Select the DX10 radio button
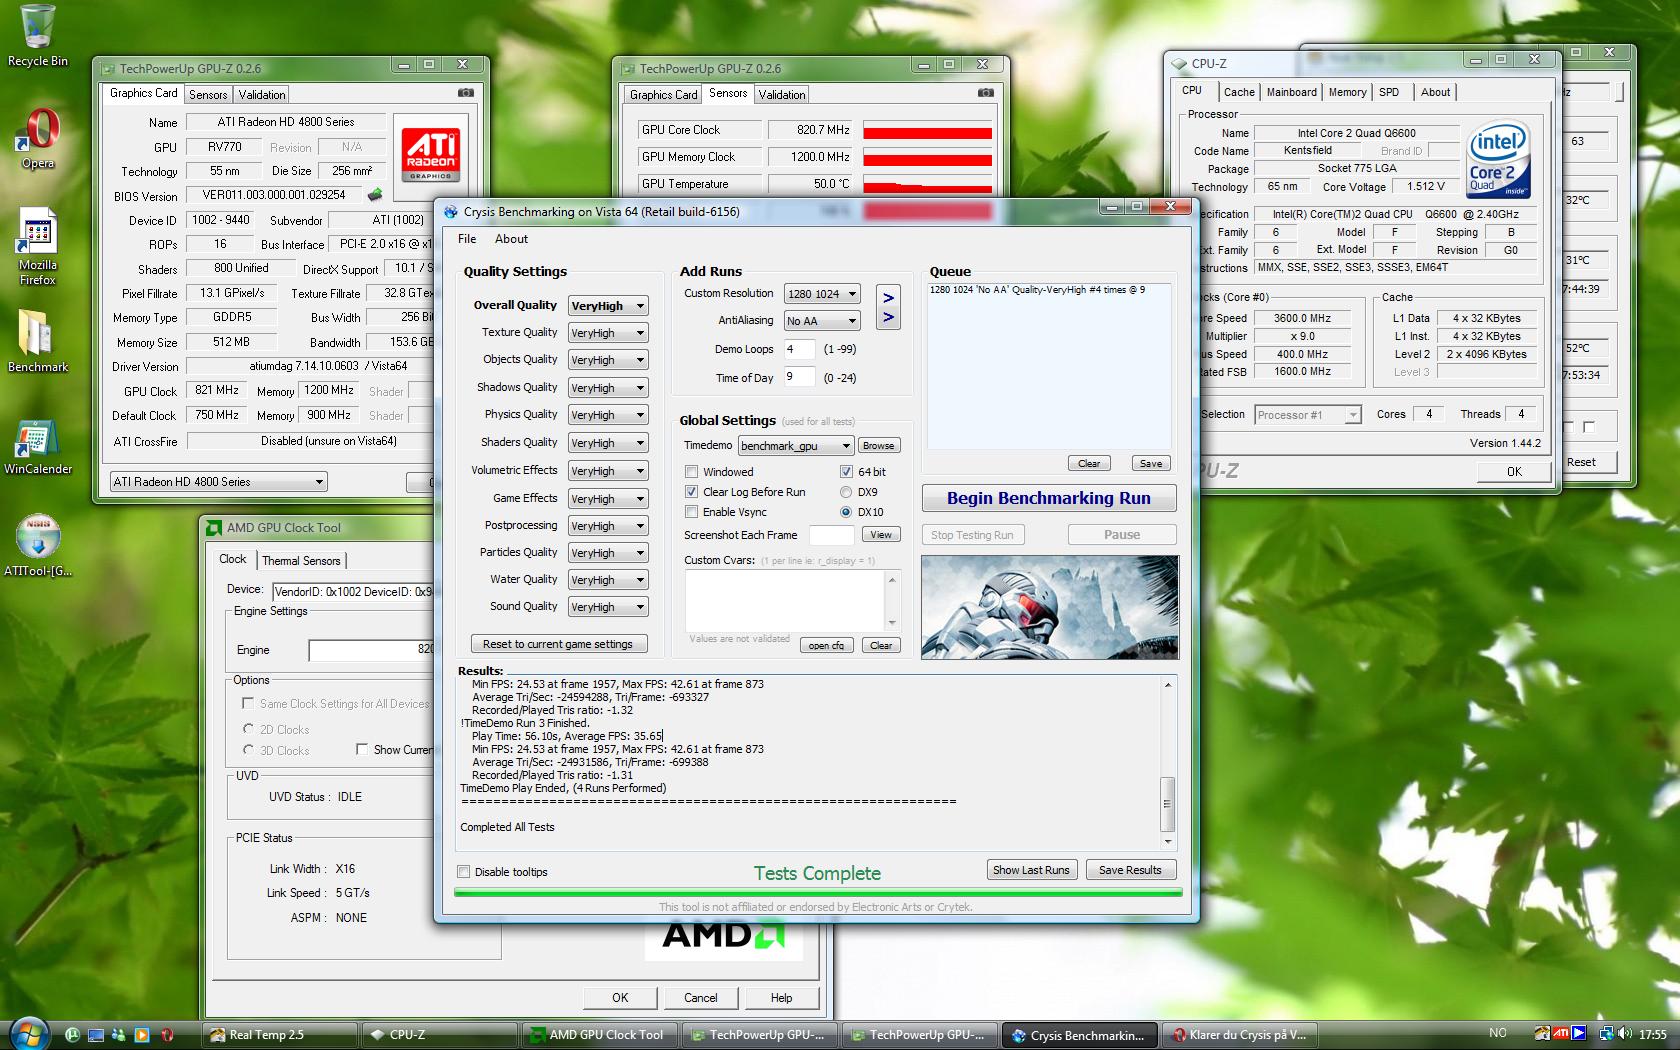Screen dimensions: 1680x1050 pyautogui.click(x=846, y=512)
